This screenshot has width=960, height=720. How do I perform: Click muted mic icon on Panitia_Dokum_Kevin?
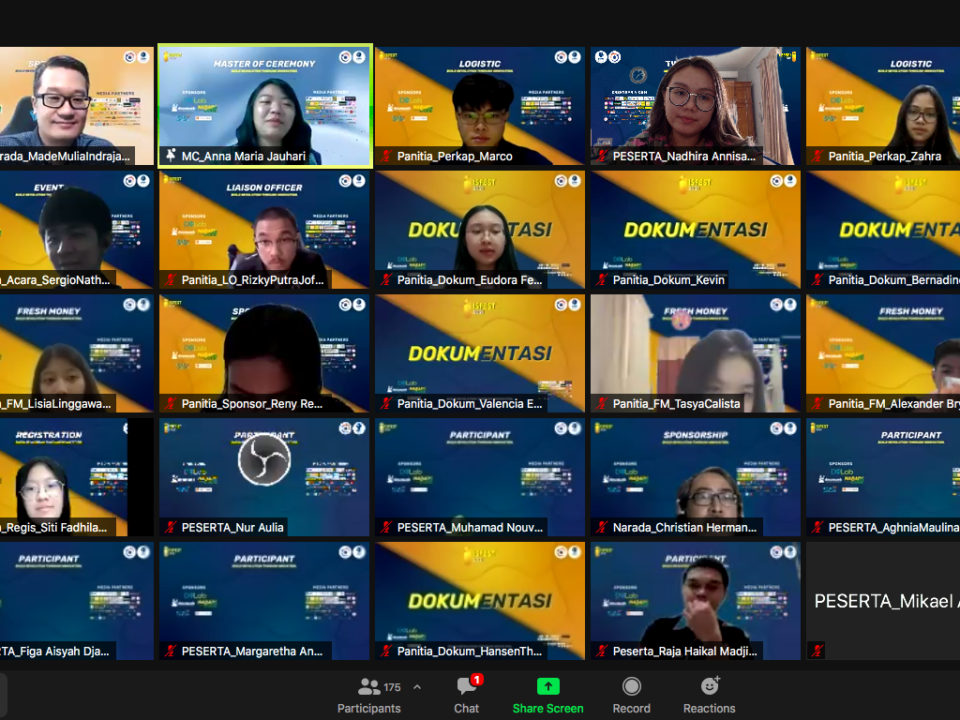pos(602,280)
